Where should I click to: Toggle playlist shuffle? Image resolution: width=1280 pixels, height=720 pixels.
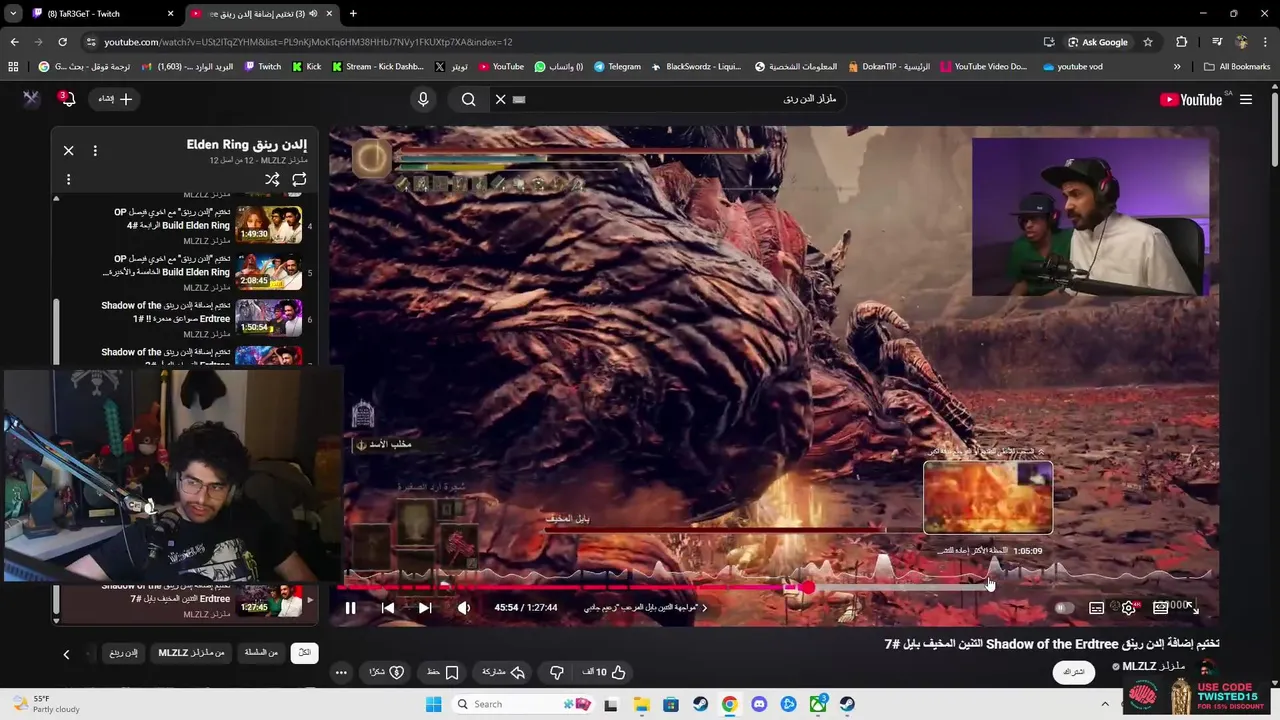pyautogui.click(x=272, y=180)
